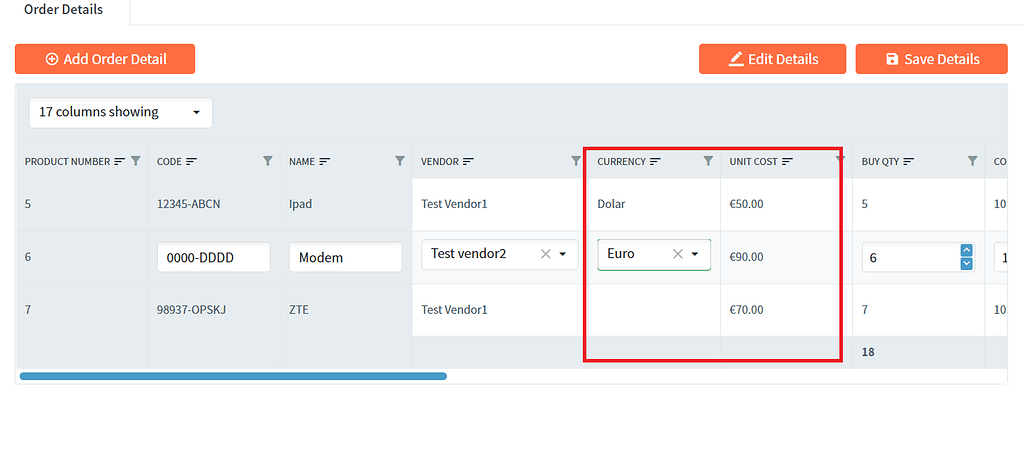This screenshot has width=1024, height=456.
Task: Click the Modem name input field
Action: (x=345, y=257)
